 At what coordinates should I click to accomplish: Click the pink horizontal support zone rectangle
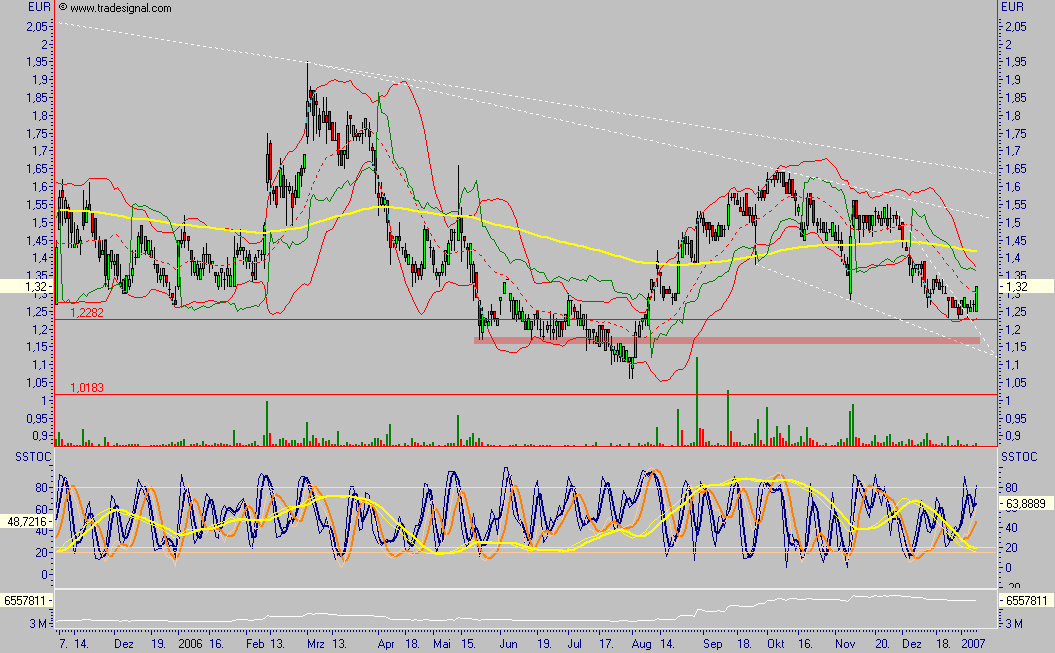pos(727,341)
